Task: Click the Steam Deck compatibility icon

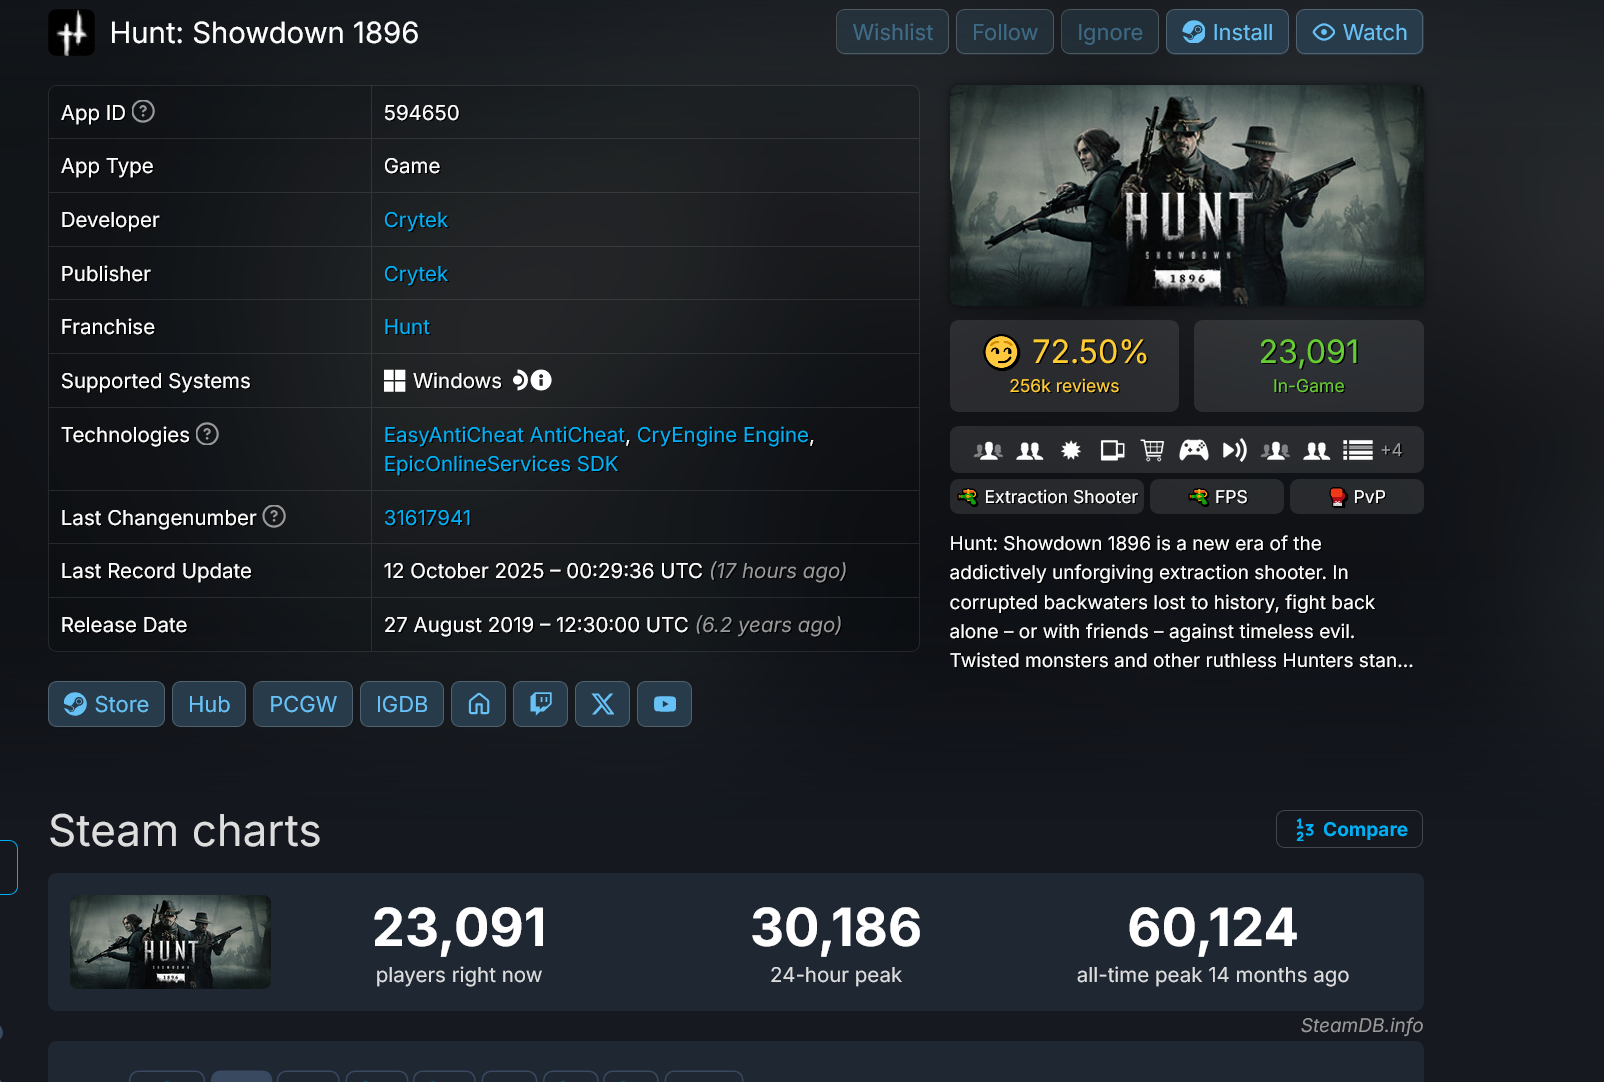Action: tap(519, 380)
